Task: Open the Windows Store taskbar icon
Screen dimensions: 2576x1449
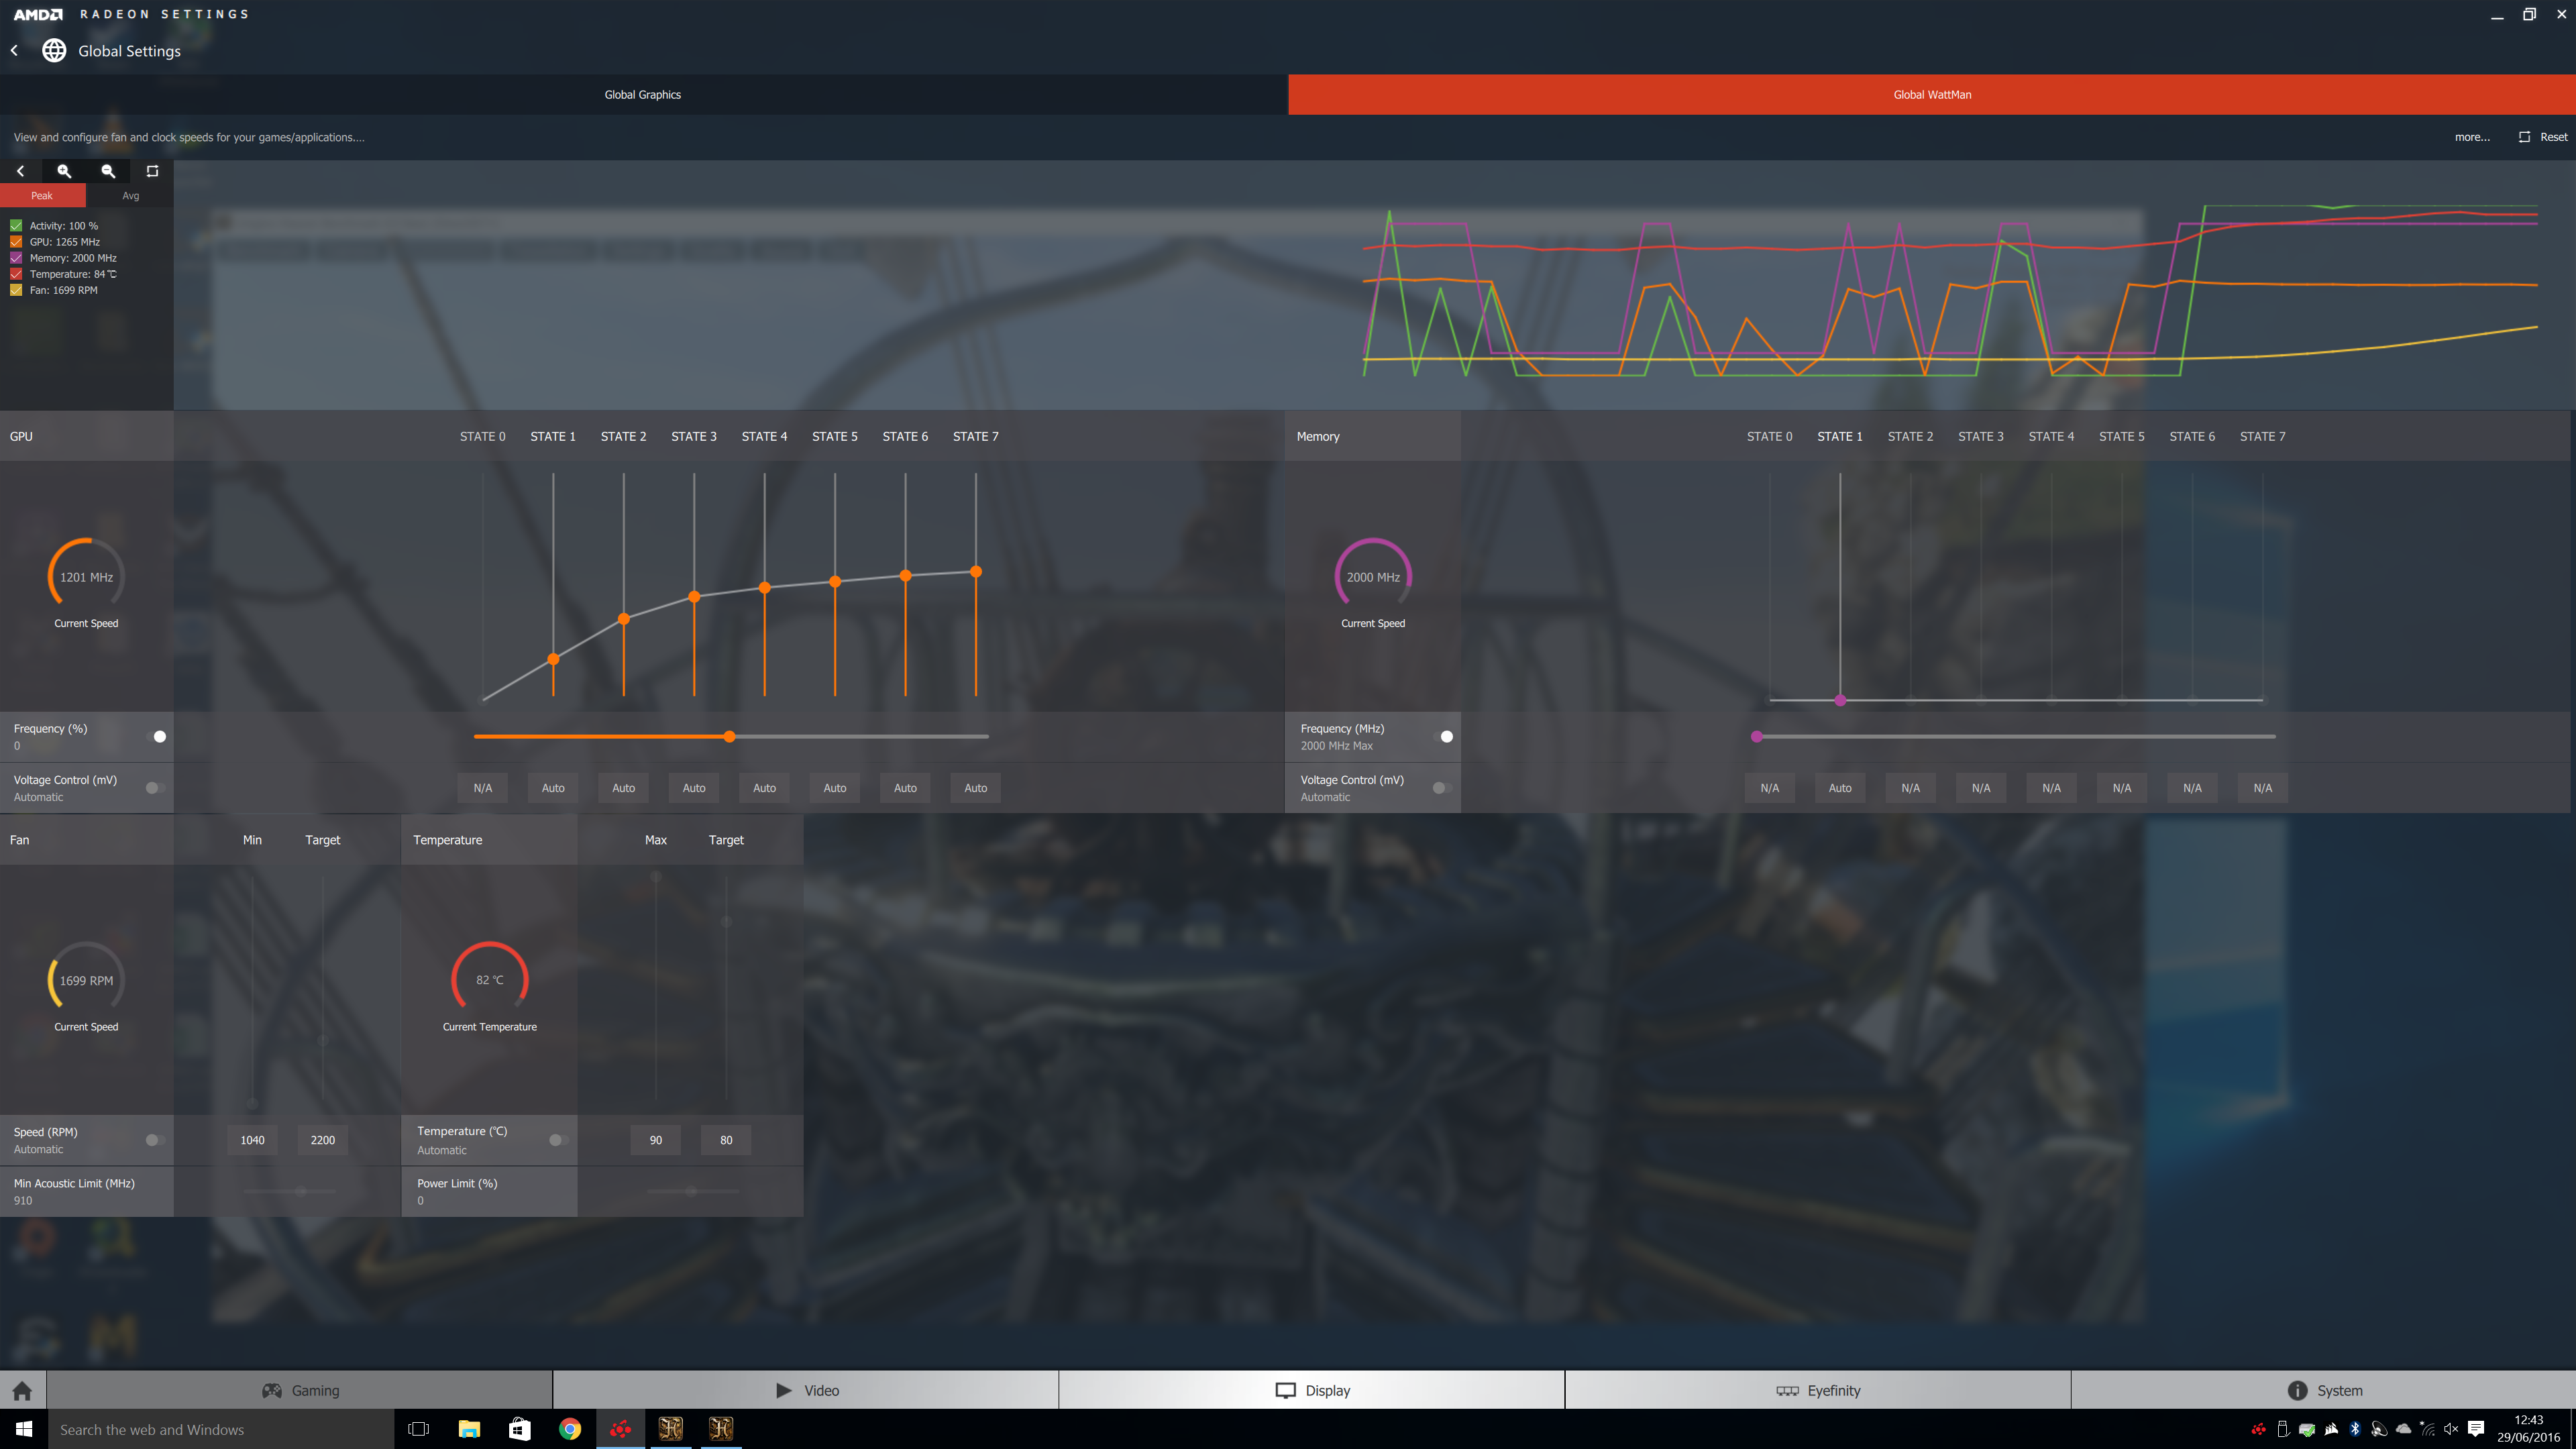Action: 519,1429
